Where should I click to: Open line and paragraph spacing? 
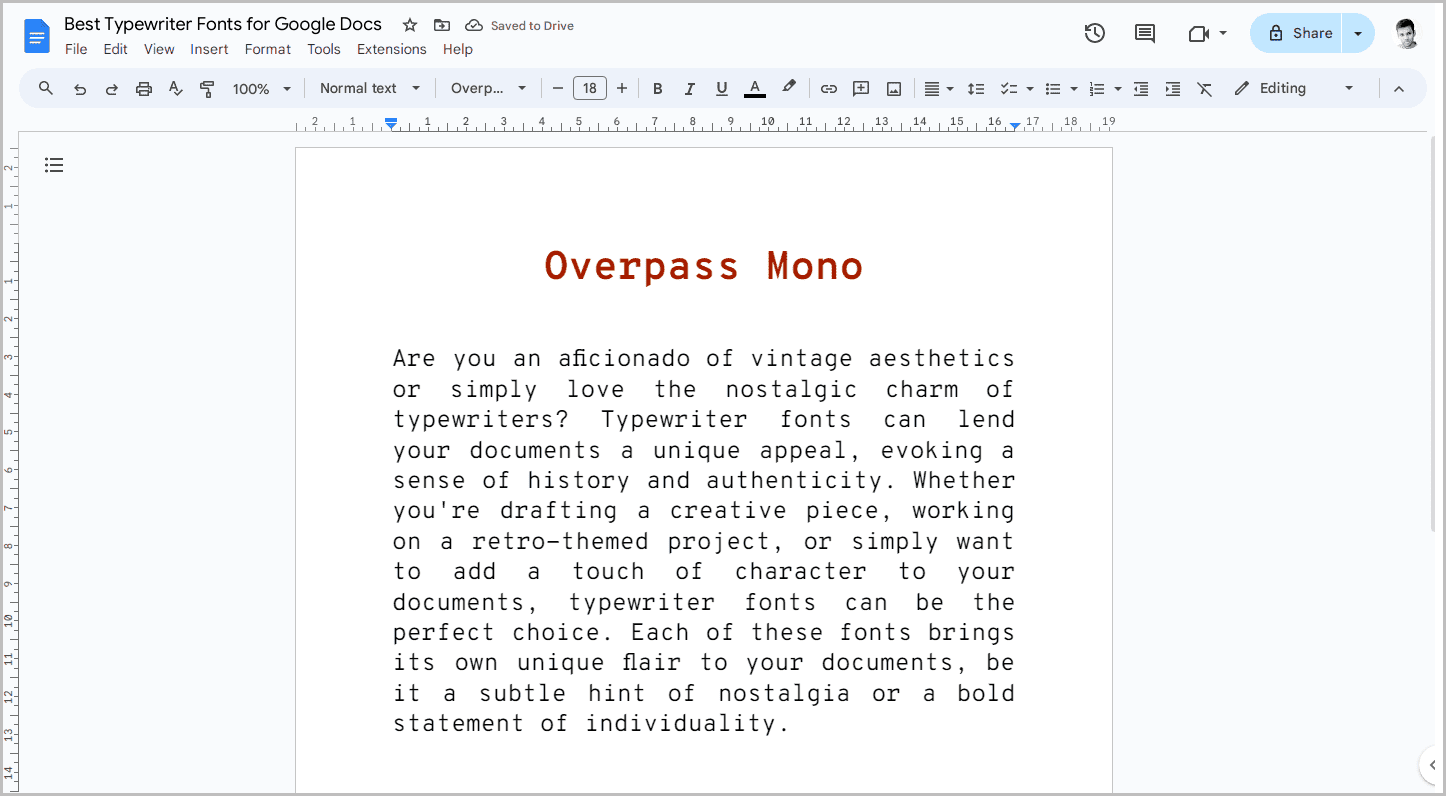977,89
